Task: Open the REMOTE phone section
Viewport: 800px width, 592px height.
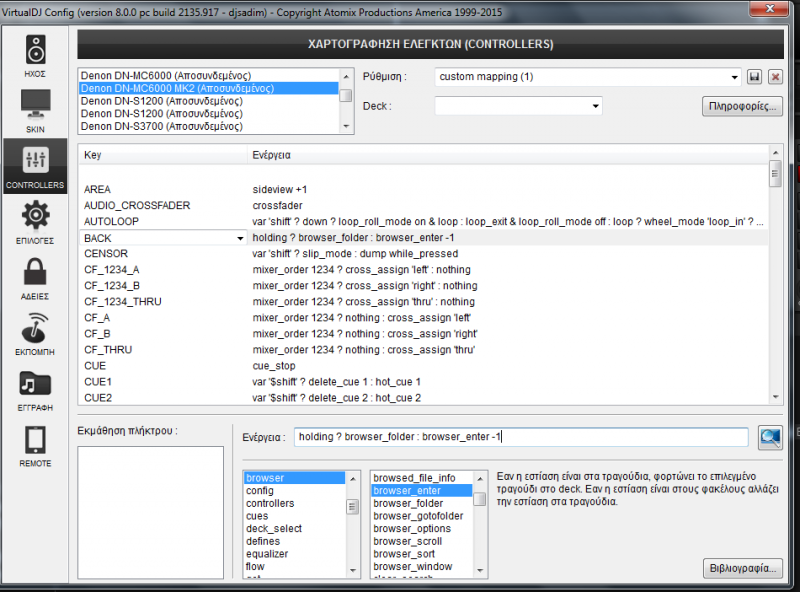Action: 35,445
